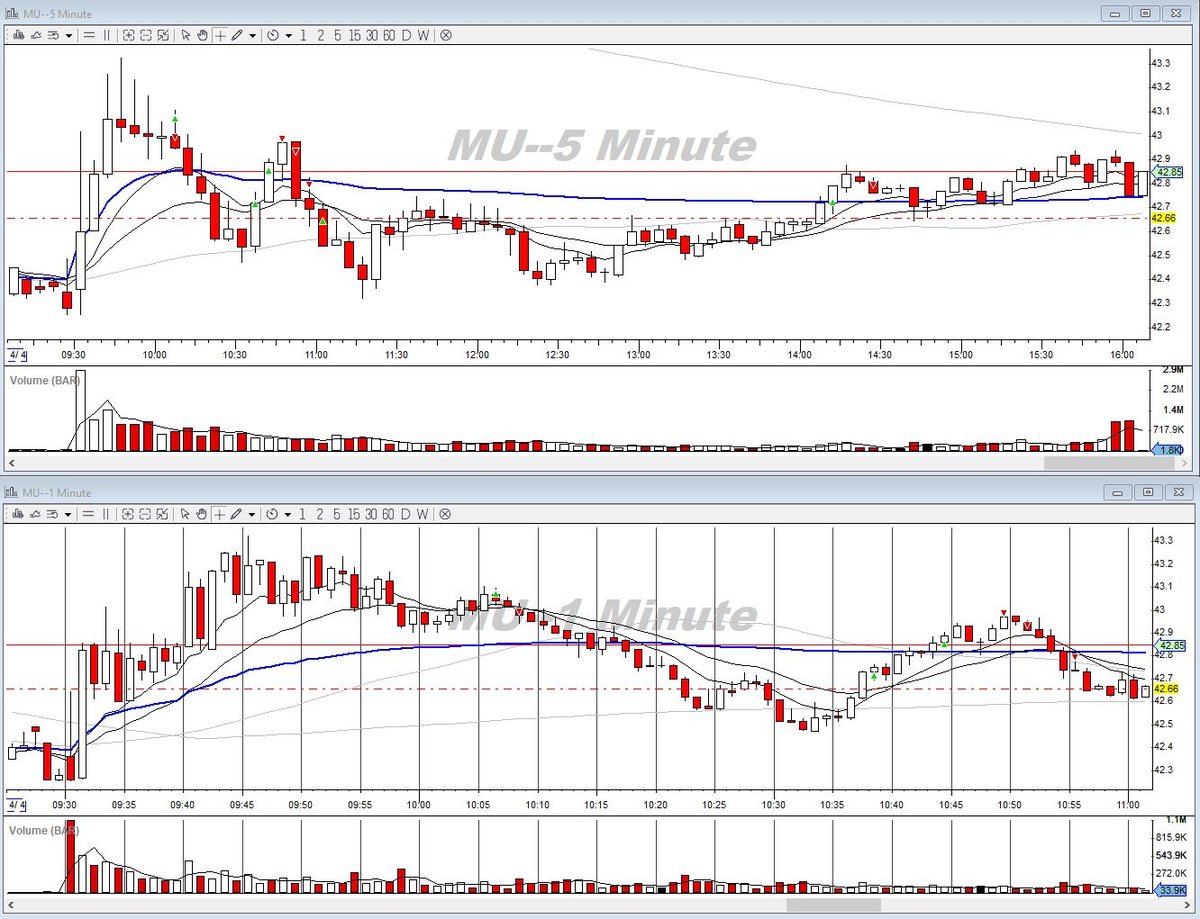Click 4/4 date label on 5 Minute axis

tap(18, 354)
